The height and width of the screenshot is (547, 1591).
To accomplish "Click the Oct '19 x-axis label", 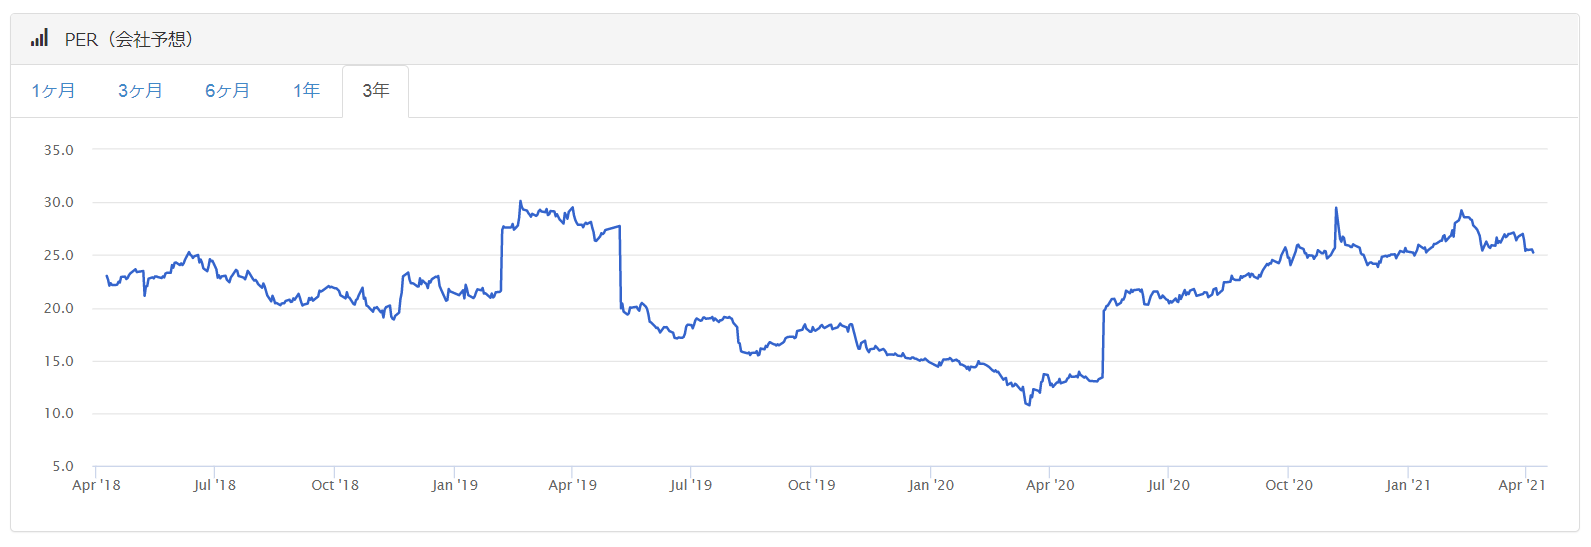I will click(x=812, y=485).
